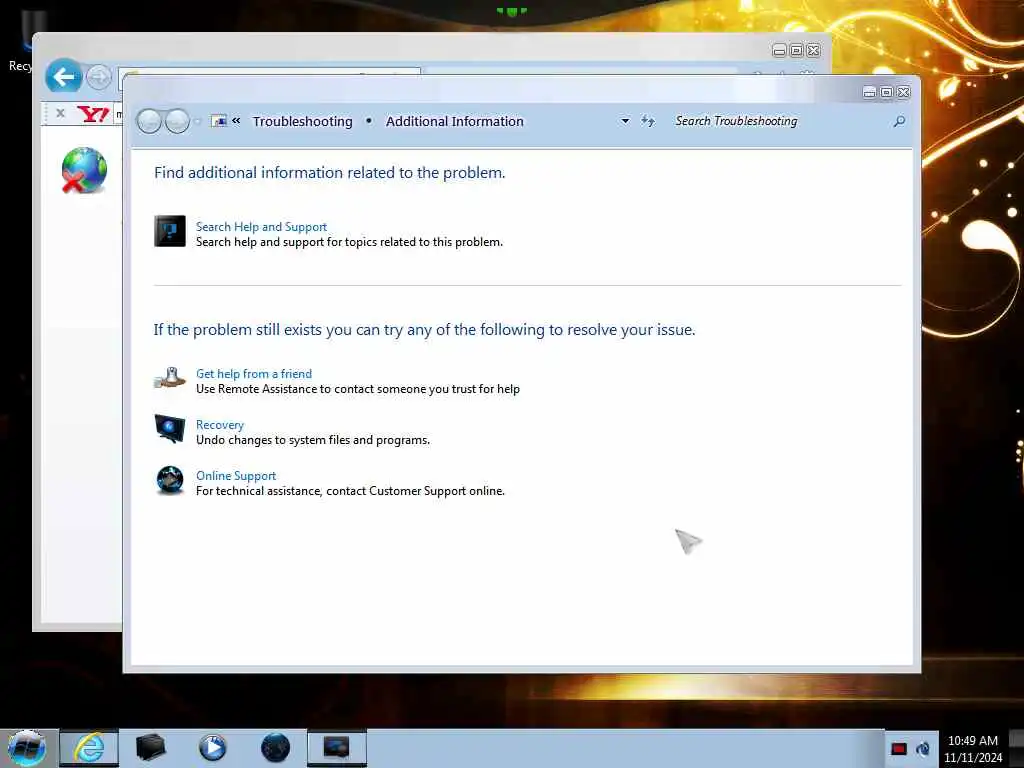The width and height of the screenshot is (1024, 768).
Task: Click the search magnifier icon
Action: [x=899, y=121]
